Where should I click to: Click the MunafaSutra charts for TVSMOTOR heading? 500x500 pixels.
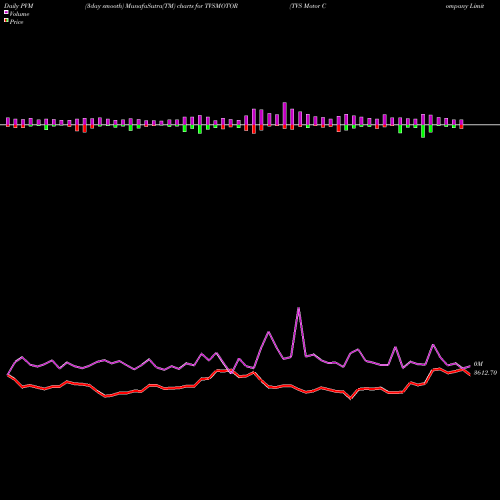click(x=161, y=6)
